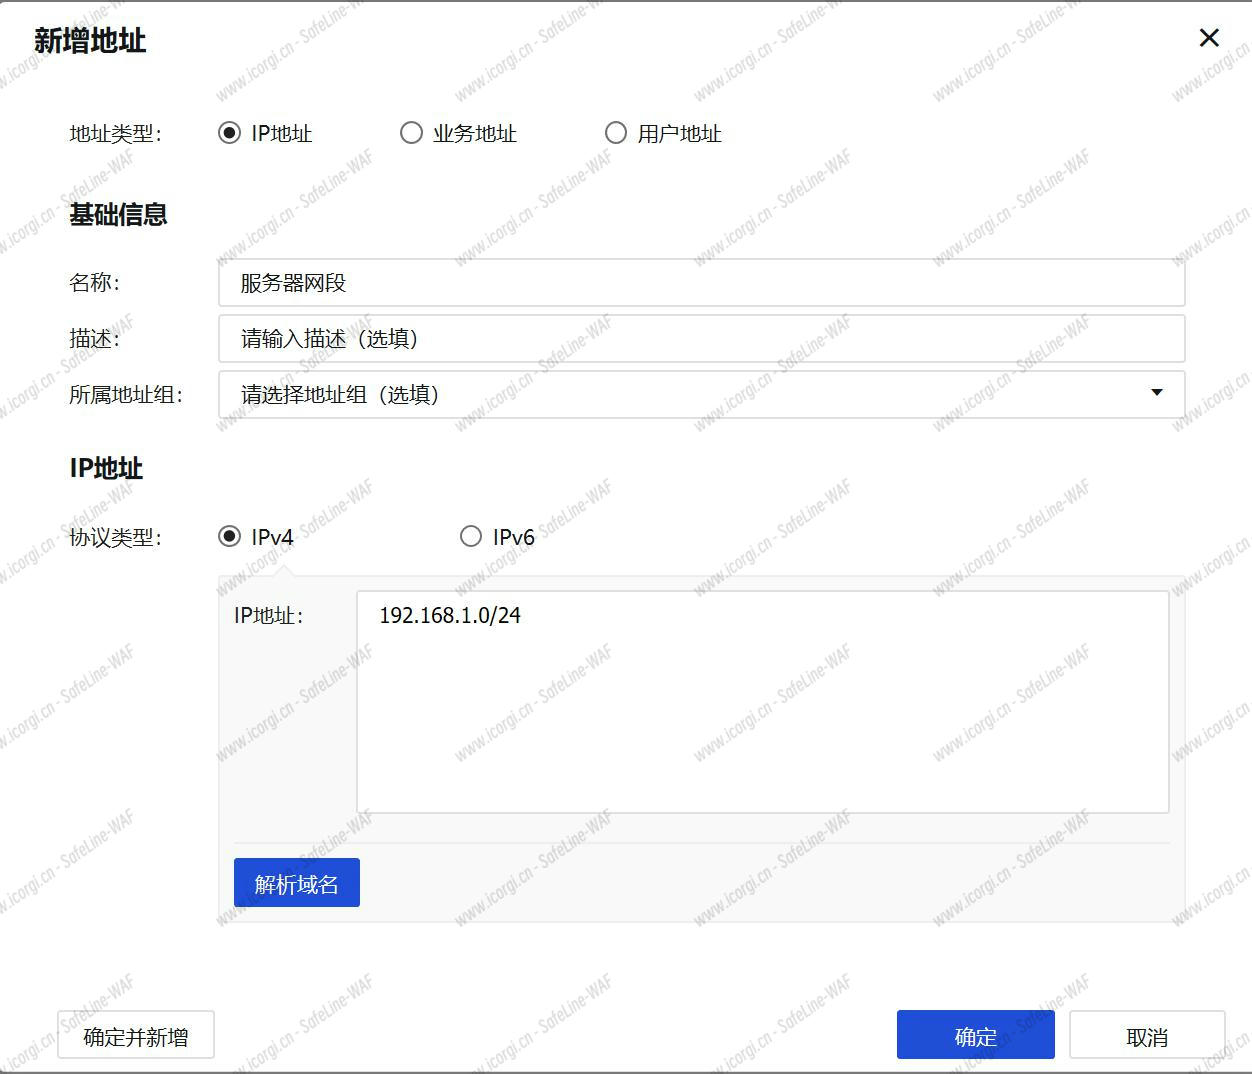Choose the IPv6 protocol radio button
Screen dimensions: 1252x1074
tap(471, 536)
